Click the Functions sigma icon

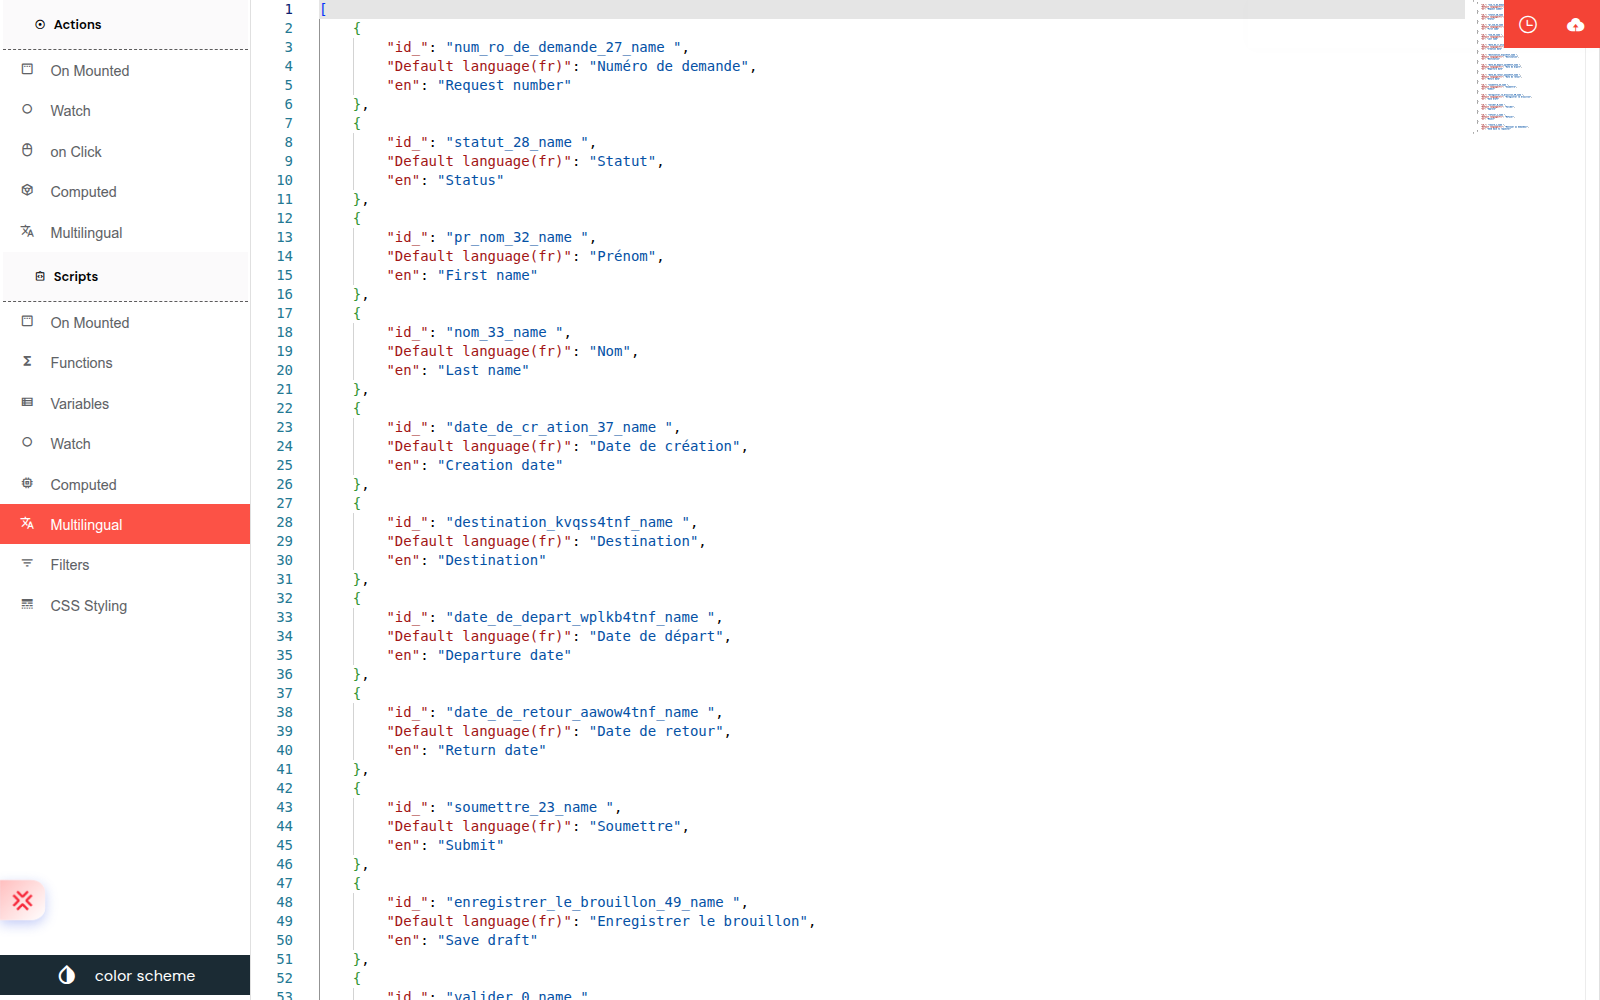27,361
